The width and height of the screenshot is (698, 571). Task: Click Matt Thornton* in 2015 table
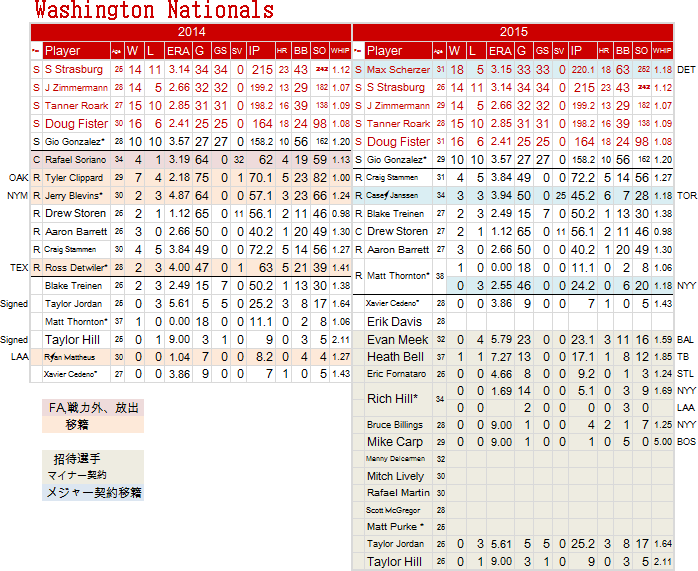(x=398, y=276)
